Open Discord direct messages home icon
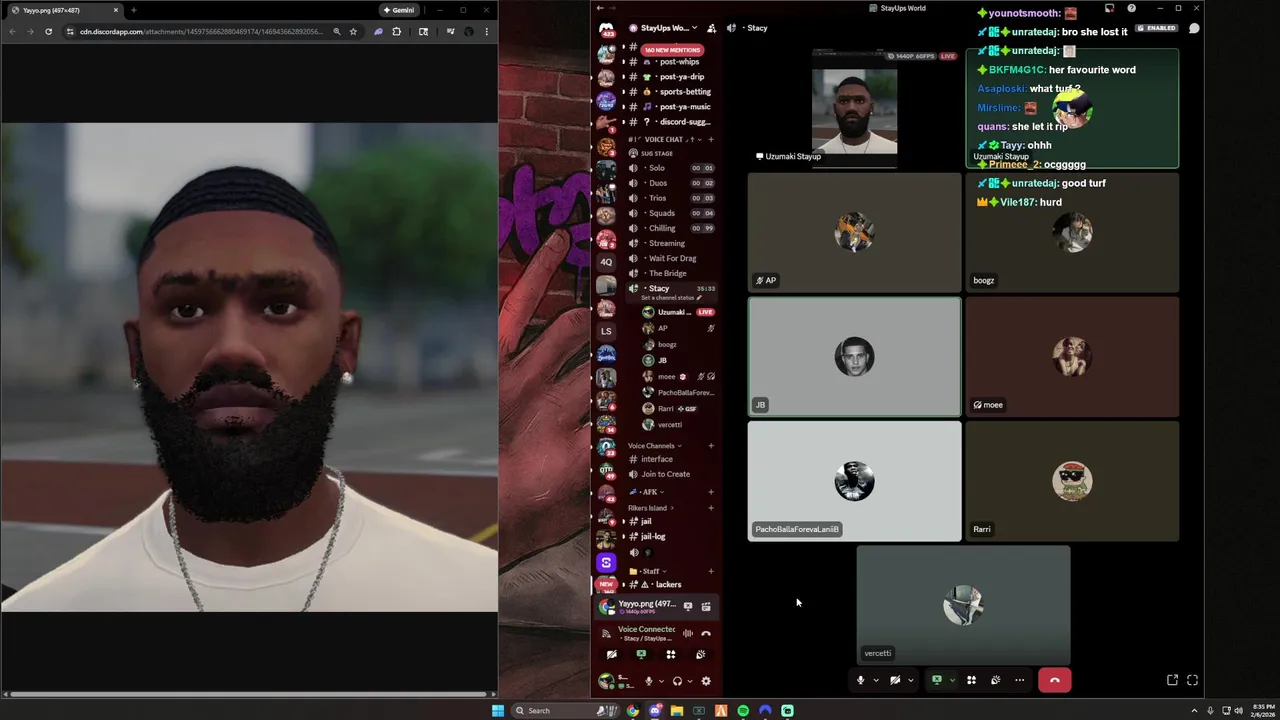This screenshot has width=1280, height=720. [606, 28]
